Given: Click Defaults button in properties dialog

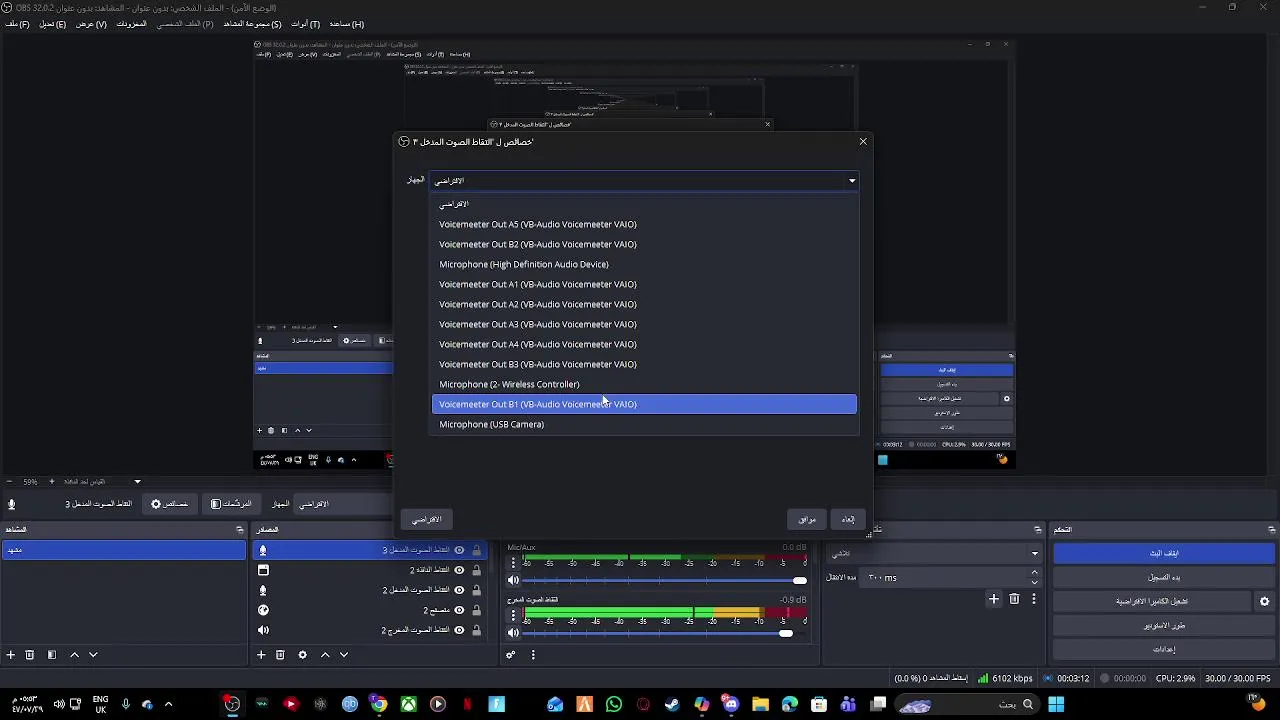Looking at the screenshot, I should coord(427,520).
